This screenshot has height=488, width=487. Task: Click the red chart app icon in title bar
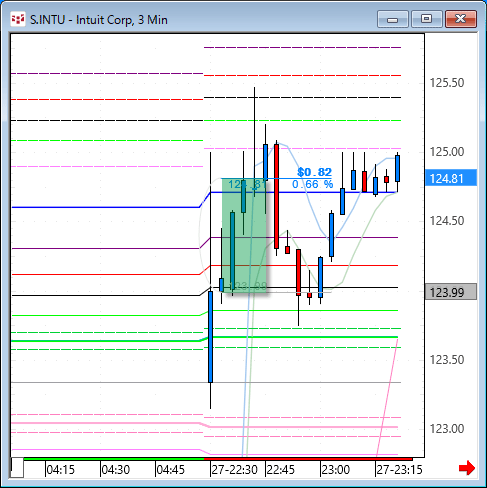coord(18,19)
